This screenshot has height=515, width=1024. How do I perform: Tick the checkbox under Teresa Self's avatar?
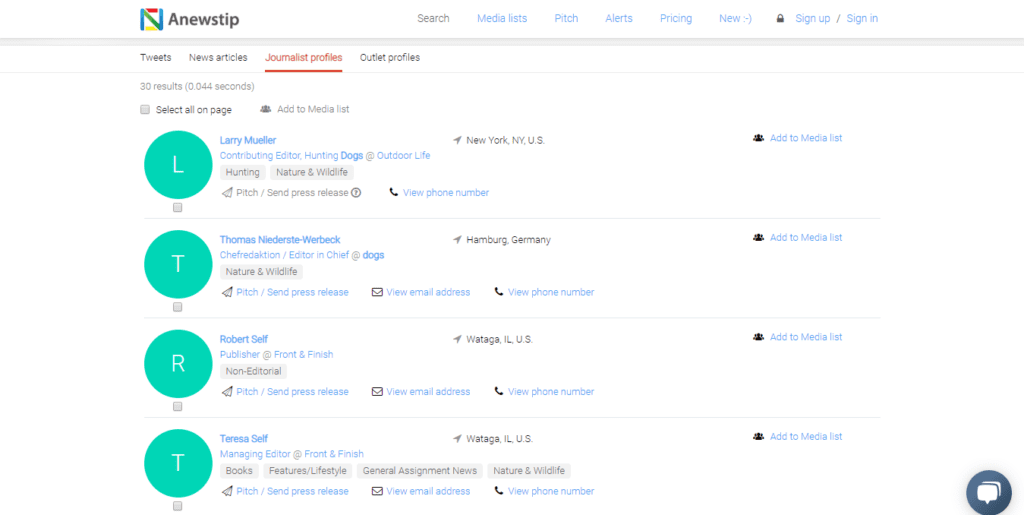coord(178,506)
